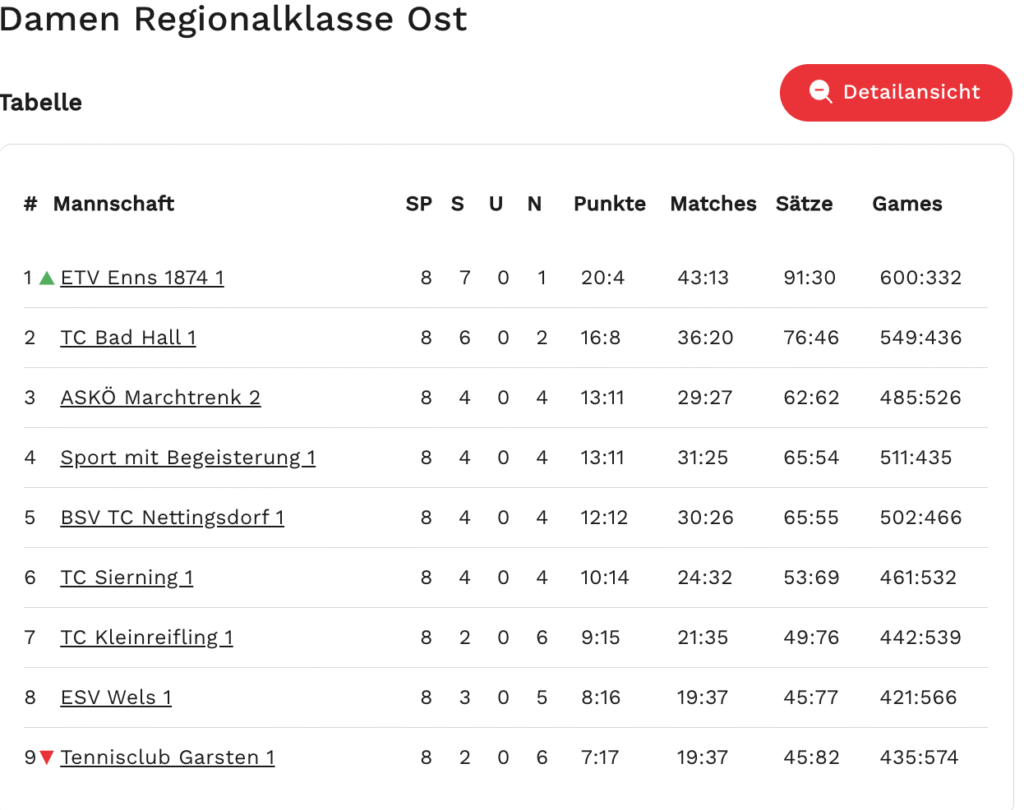
Task: Click the green promotion arrow beside ETV Enns
Action: pos(46,278)
